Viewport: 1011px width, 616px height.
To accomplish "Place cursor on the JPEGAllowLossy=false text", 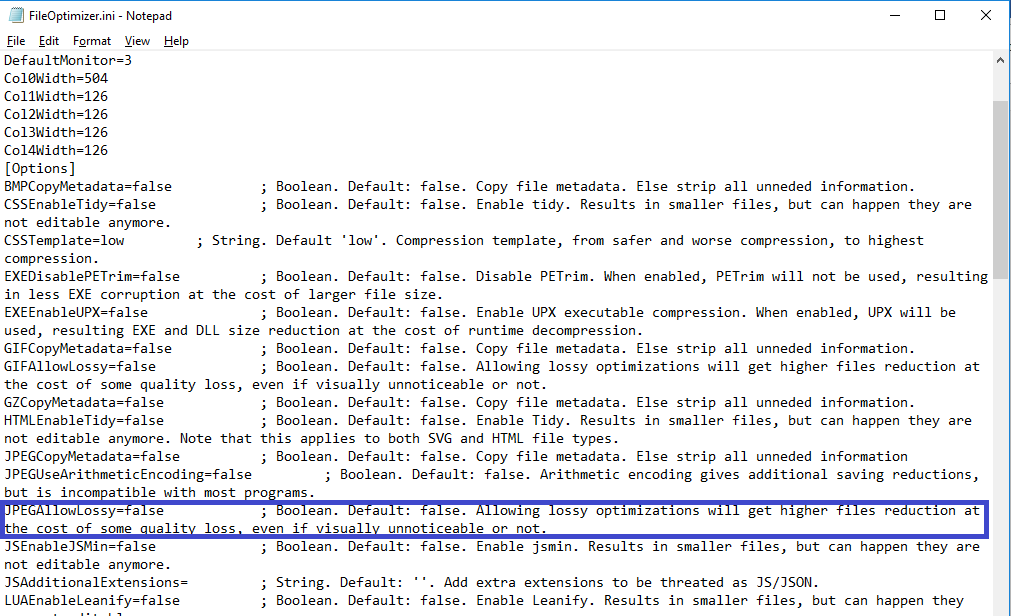I will [x=84, y=511].
